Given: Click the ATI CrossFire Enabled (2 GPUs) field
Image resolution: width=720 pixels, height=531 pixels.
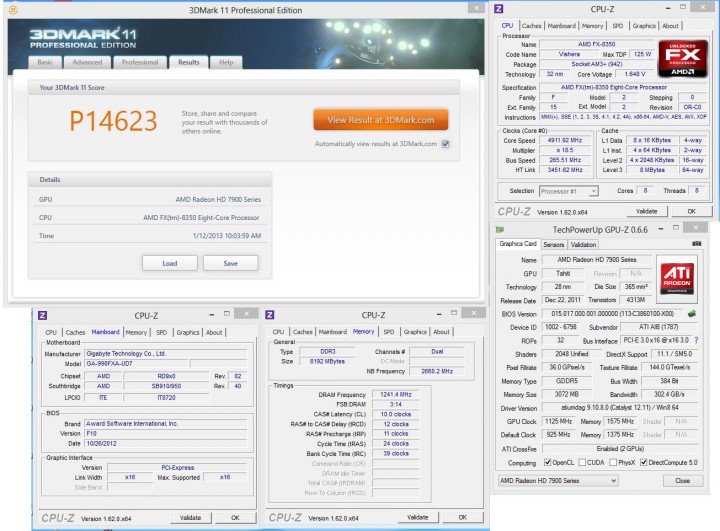Looking at the screenshot, I should [x=620, y=449].
